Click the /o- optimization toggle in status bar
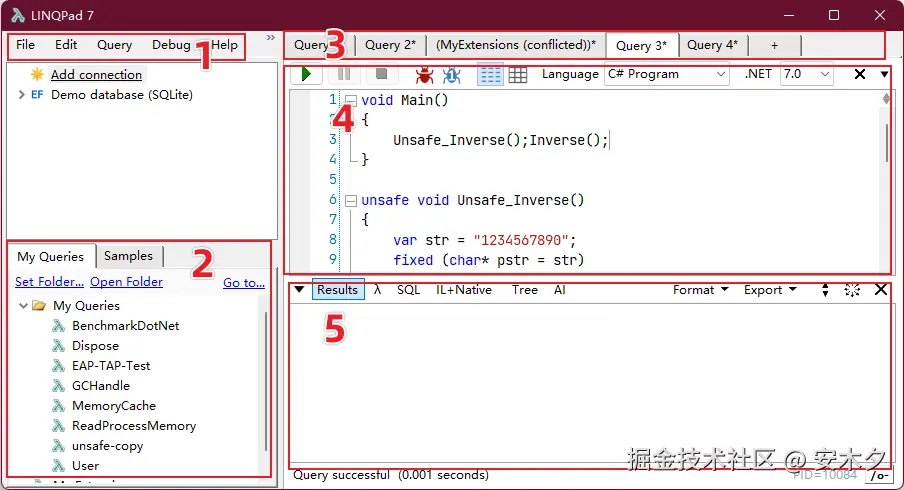904x490 pixels. coord(879,475)
